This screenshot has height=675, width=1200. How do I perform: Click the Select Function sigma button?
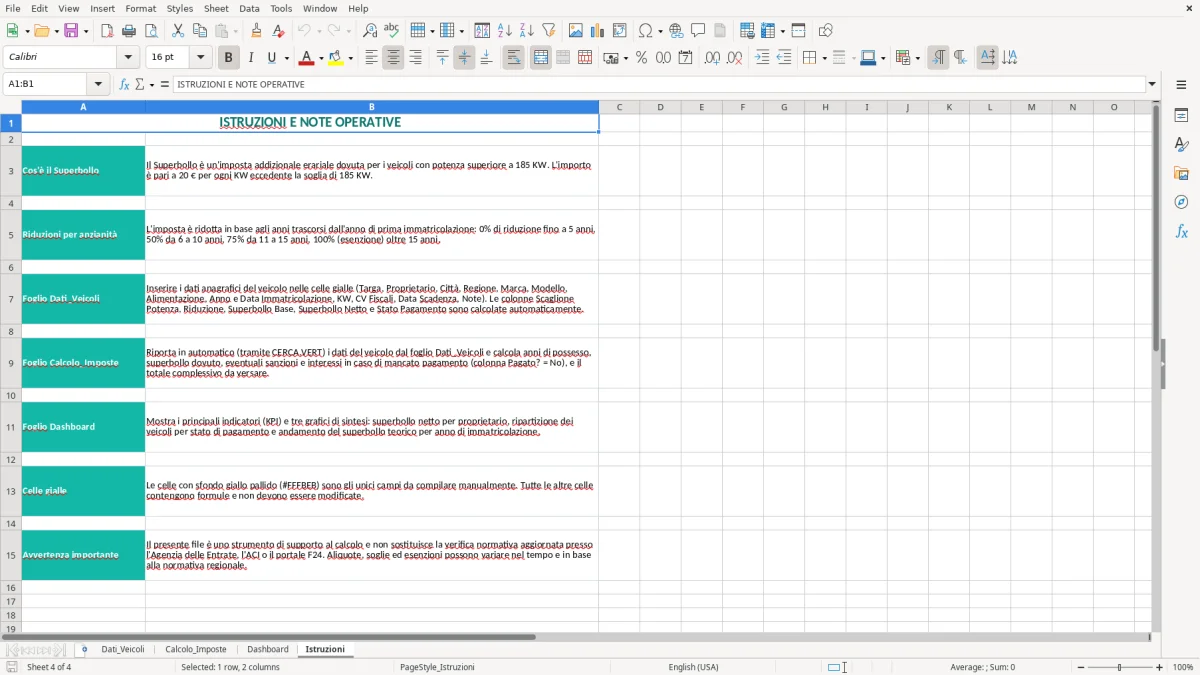[x=140, y=85]
